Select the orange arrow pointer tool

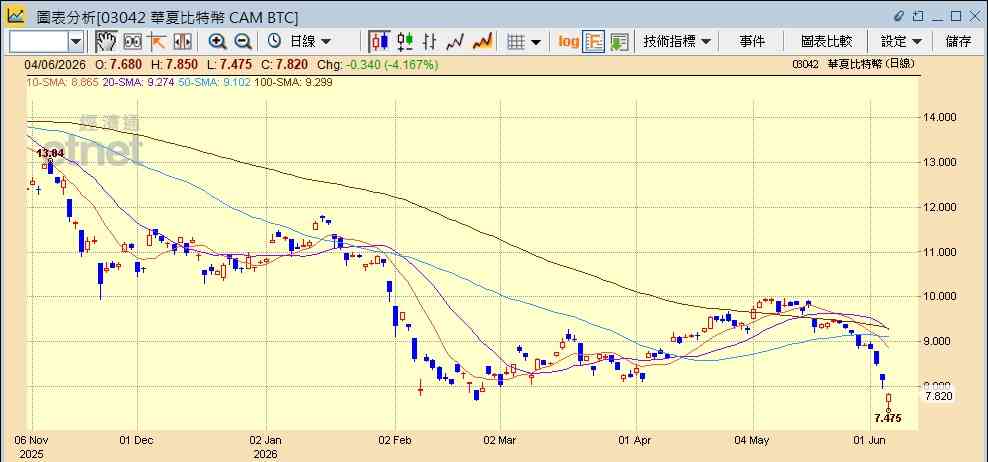157,42
